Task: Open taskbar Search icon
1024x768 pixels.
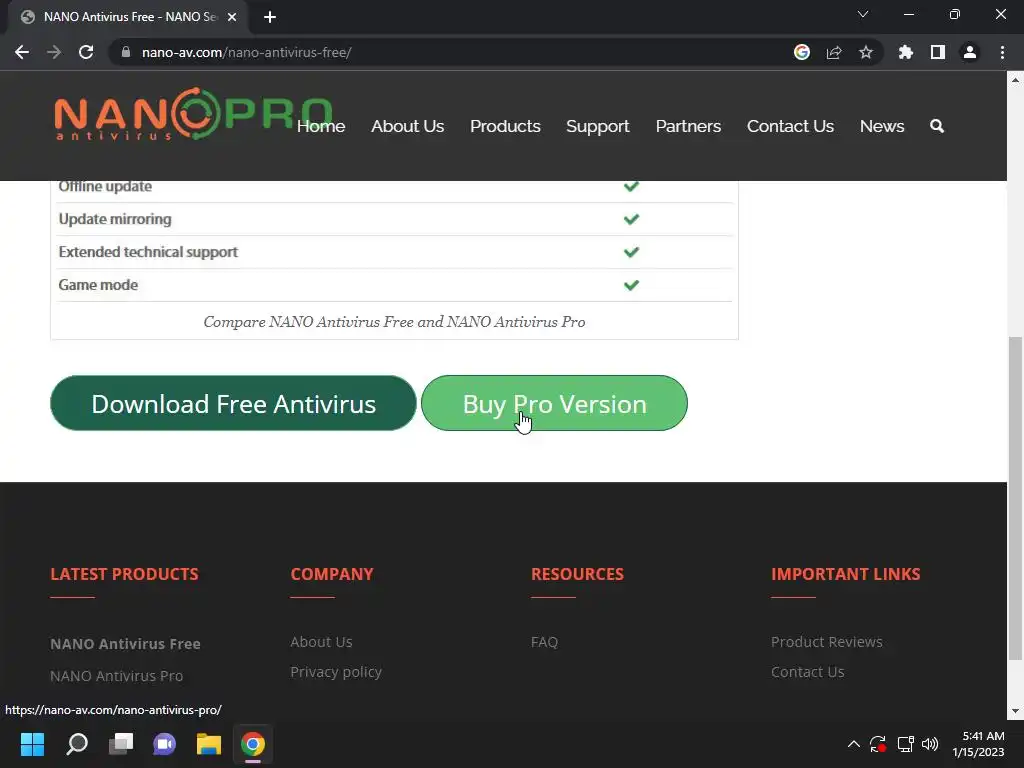Action: [x=77, y=744]
